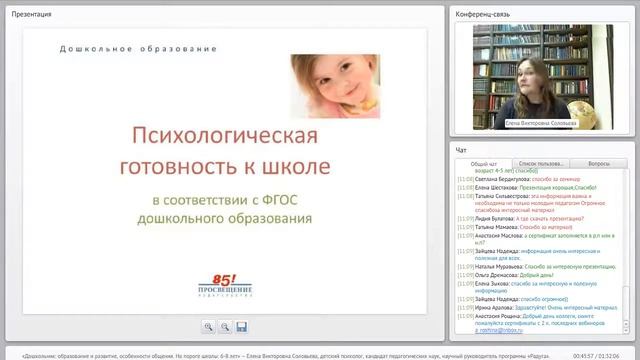The height and width of the screenshot is (360, 640).
Task: Save the presentation with floppy disk icon
Action: pyautogui.click(x=242, y=327)
